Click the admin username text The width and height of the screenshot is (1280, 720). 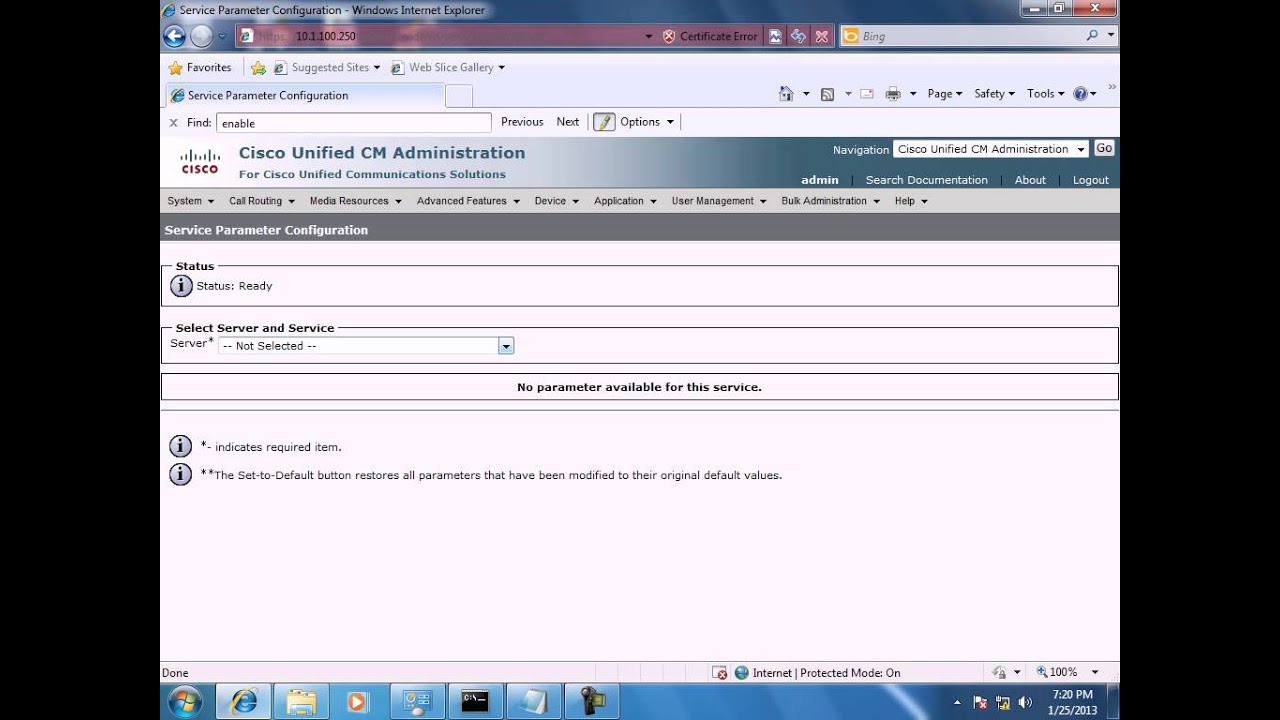pos(819,180)
